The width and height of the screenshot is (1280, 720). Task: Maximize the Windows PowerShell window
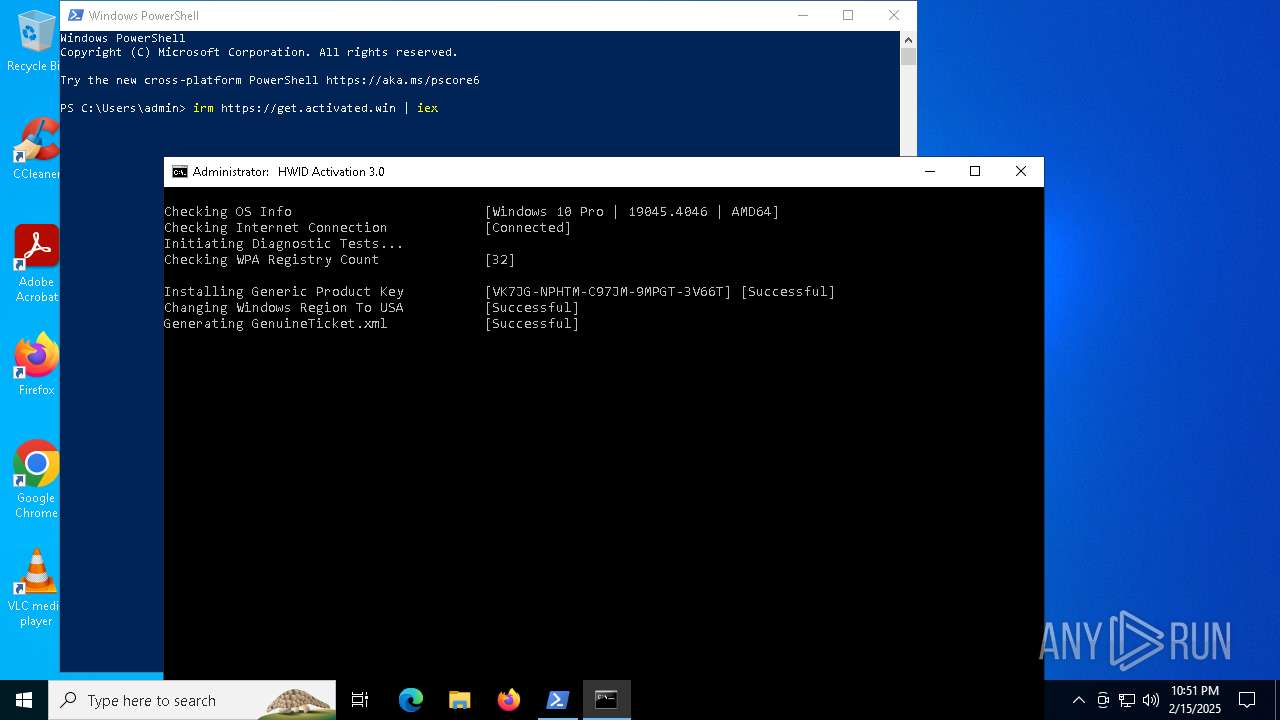pyautogui.click(x=848, y=15)
